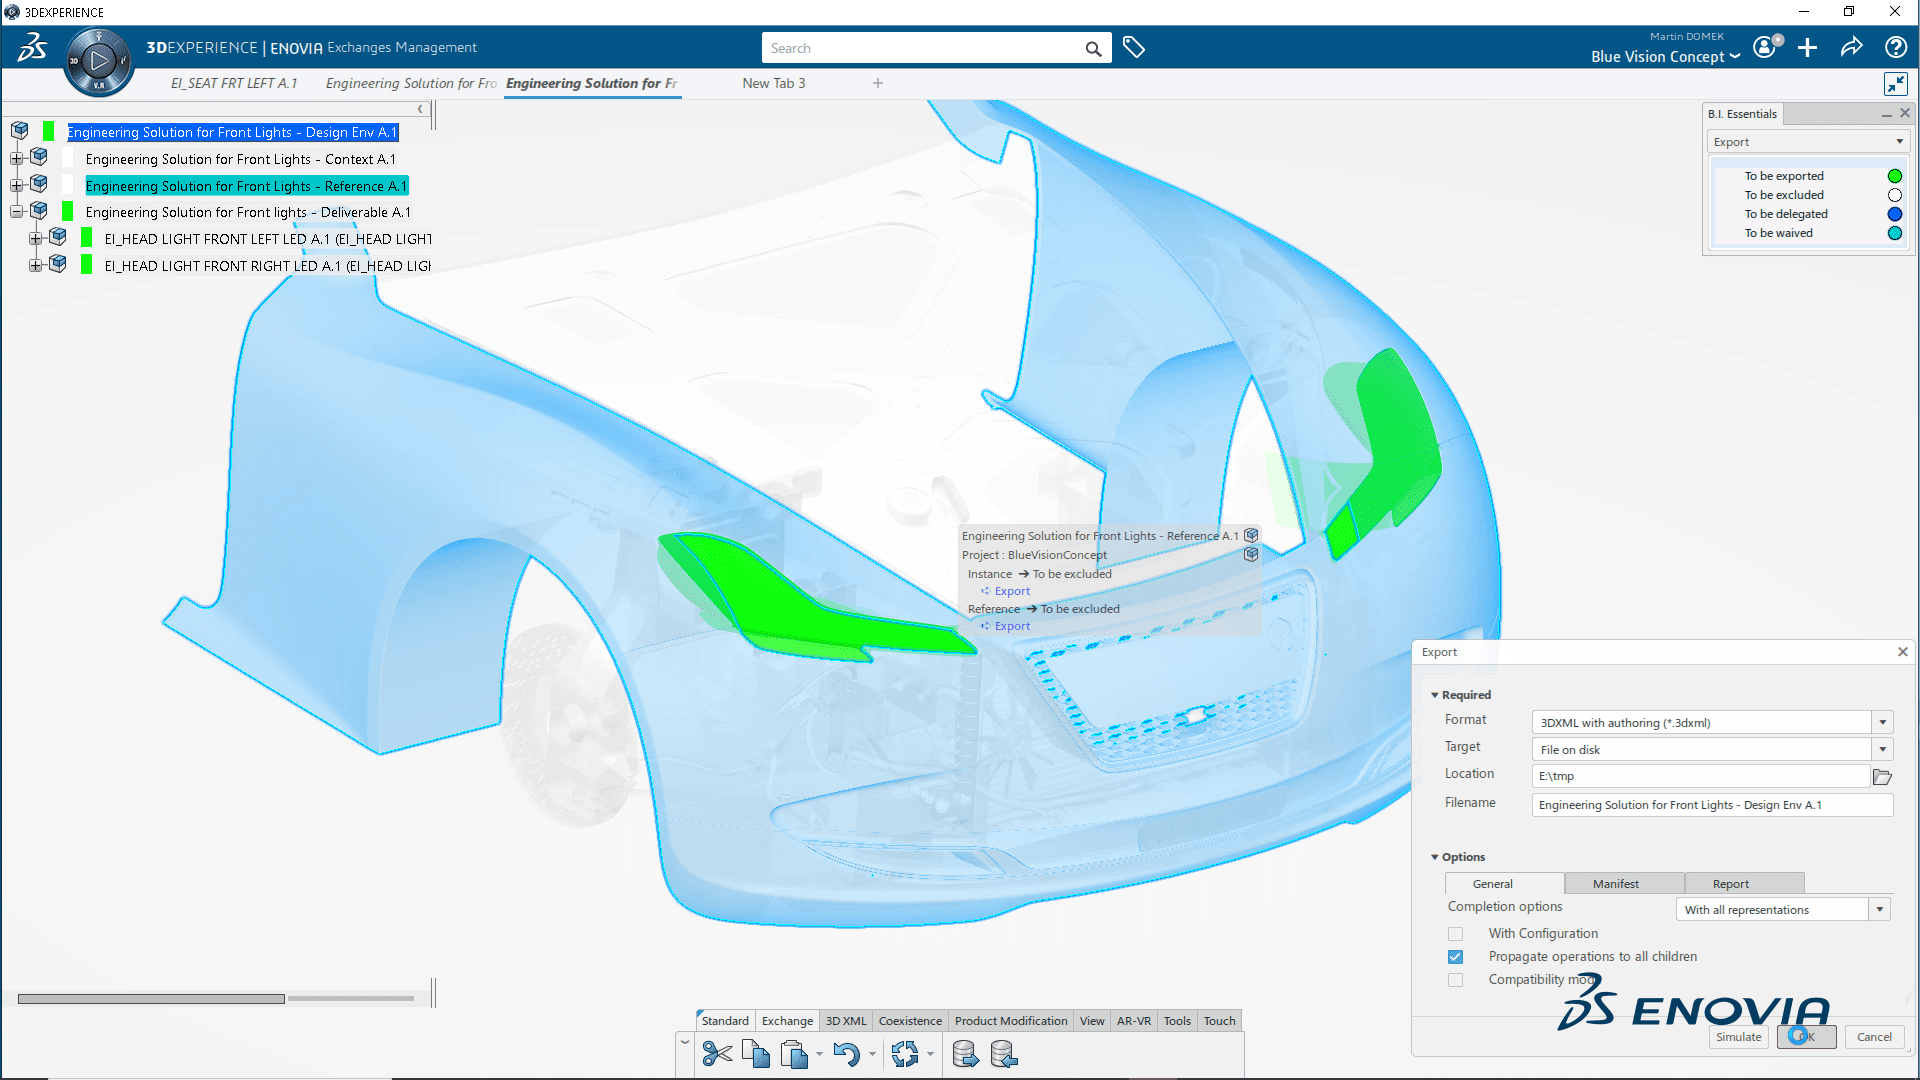
Task: Click the Reference A.1 icon in the tooltip
Action: [1251, 535]
